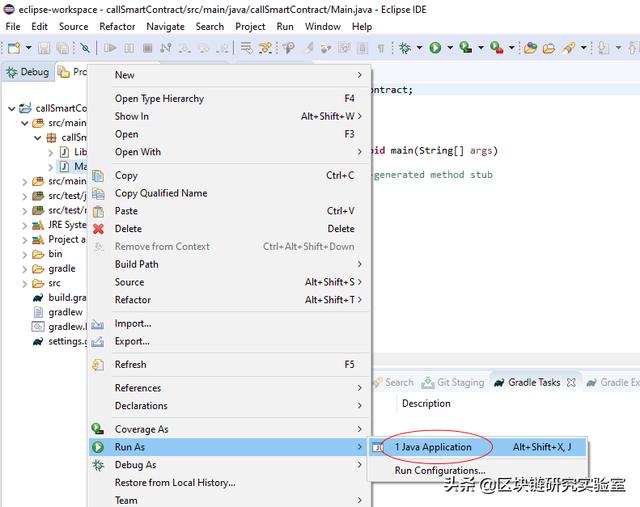Open the New wizard dropdown arrow

(x=29, y=48)
